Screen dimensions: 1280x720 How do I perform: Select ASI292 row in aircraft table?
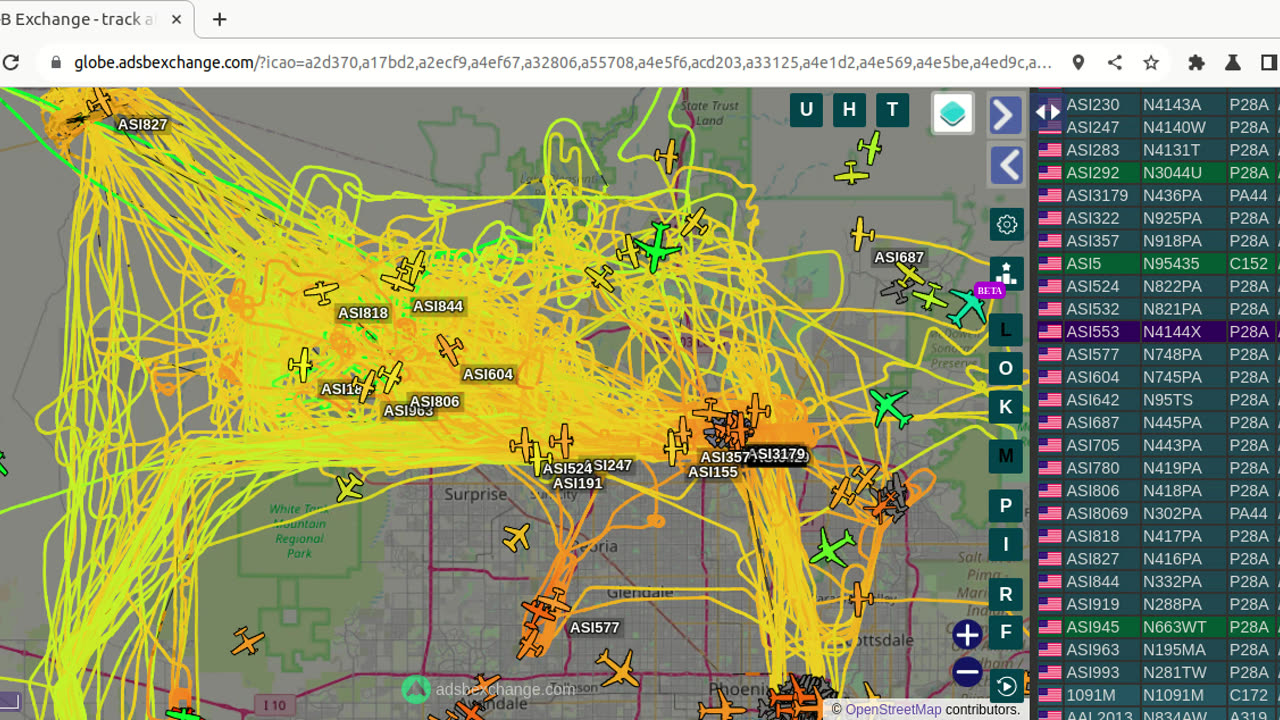[x=1155, y=172]
